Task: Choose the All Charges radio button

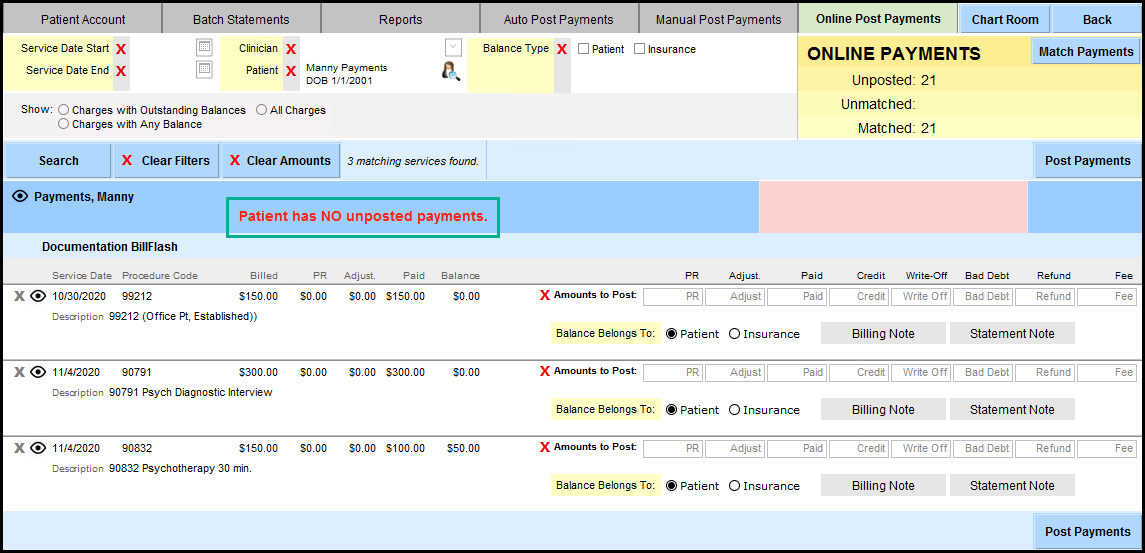Action: point(262,110)
